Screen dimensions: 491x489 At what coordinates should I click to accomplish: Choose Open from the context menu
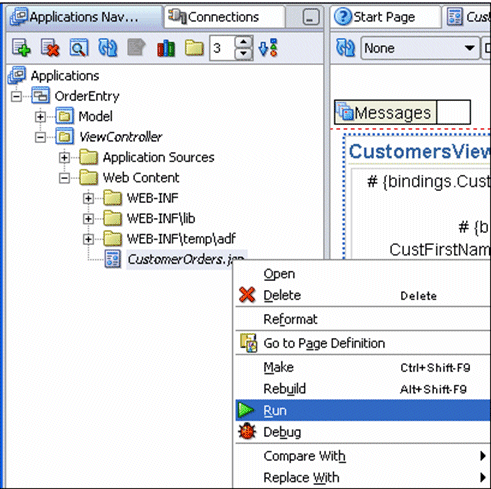point(363,274)
